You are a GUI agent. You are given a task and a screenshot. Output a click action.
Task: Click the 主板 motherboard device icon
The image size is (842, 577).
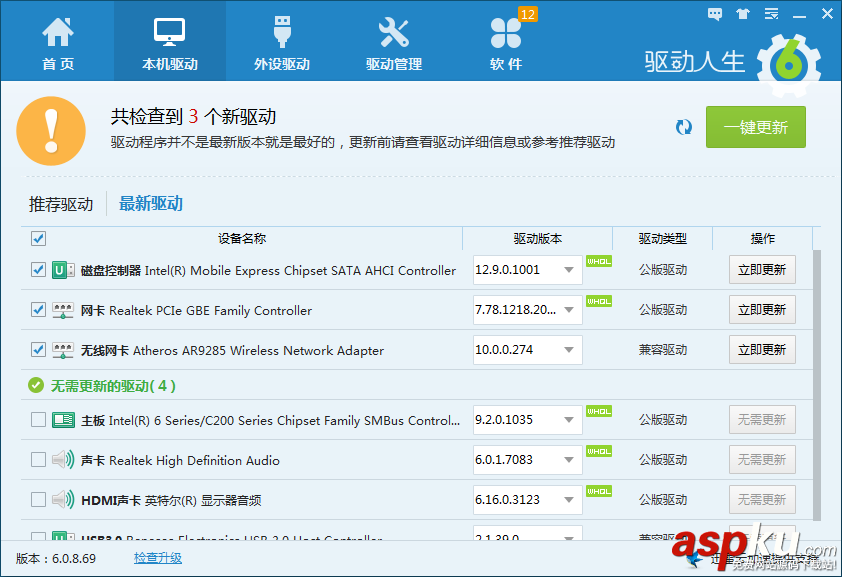pyautogui.click(x=63, y=420)
